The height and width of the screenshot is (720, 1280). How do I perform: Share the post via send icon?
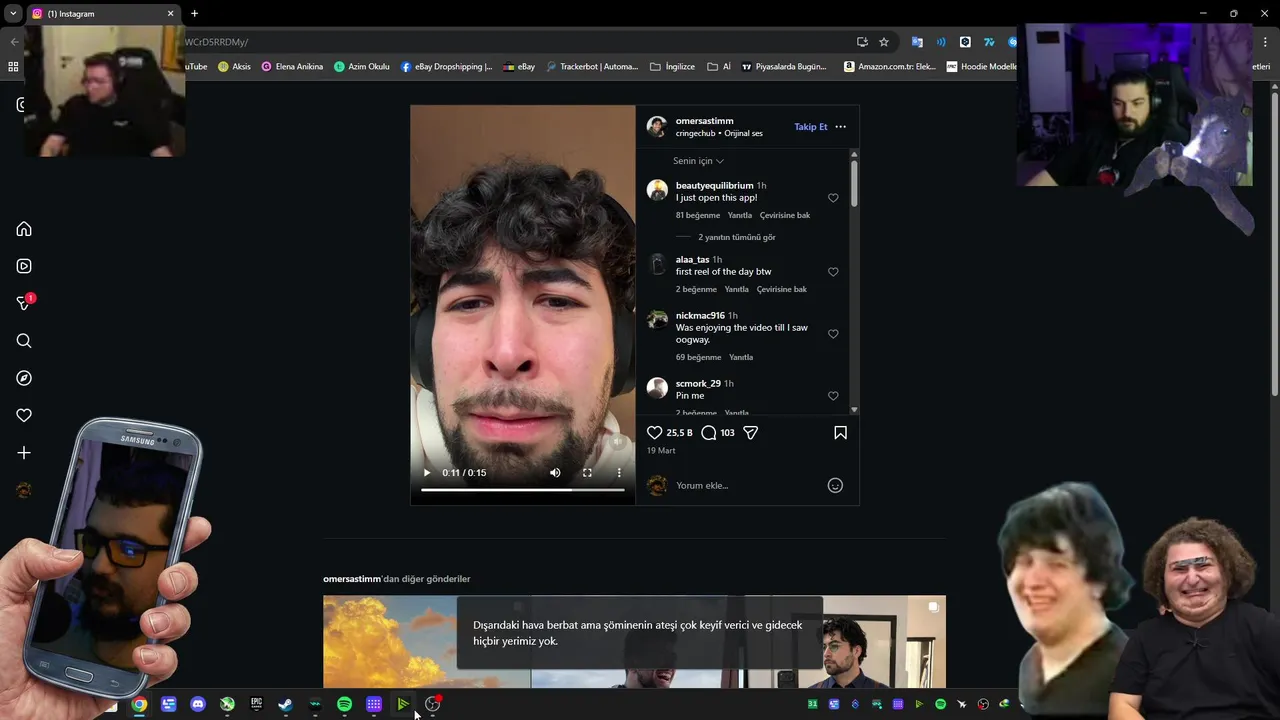(751, 433)
